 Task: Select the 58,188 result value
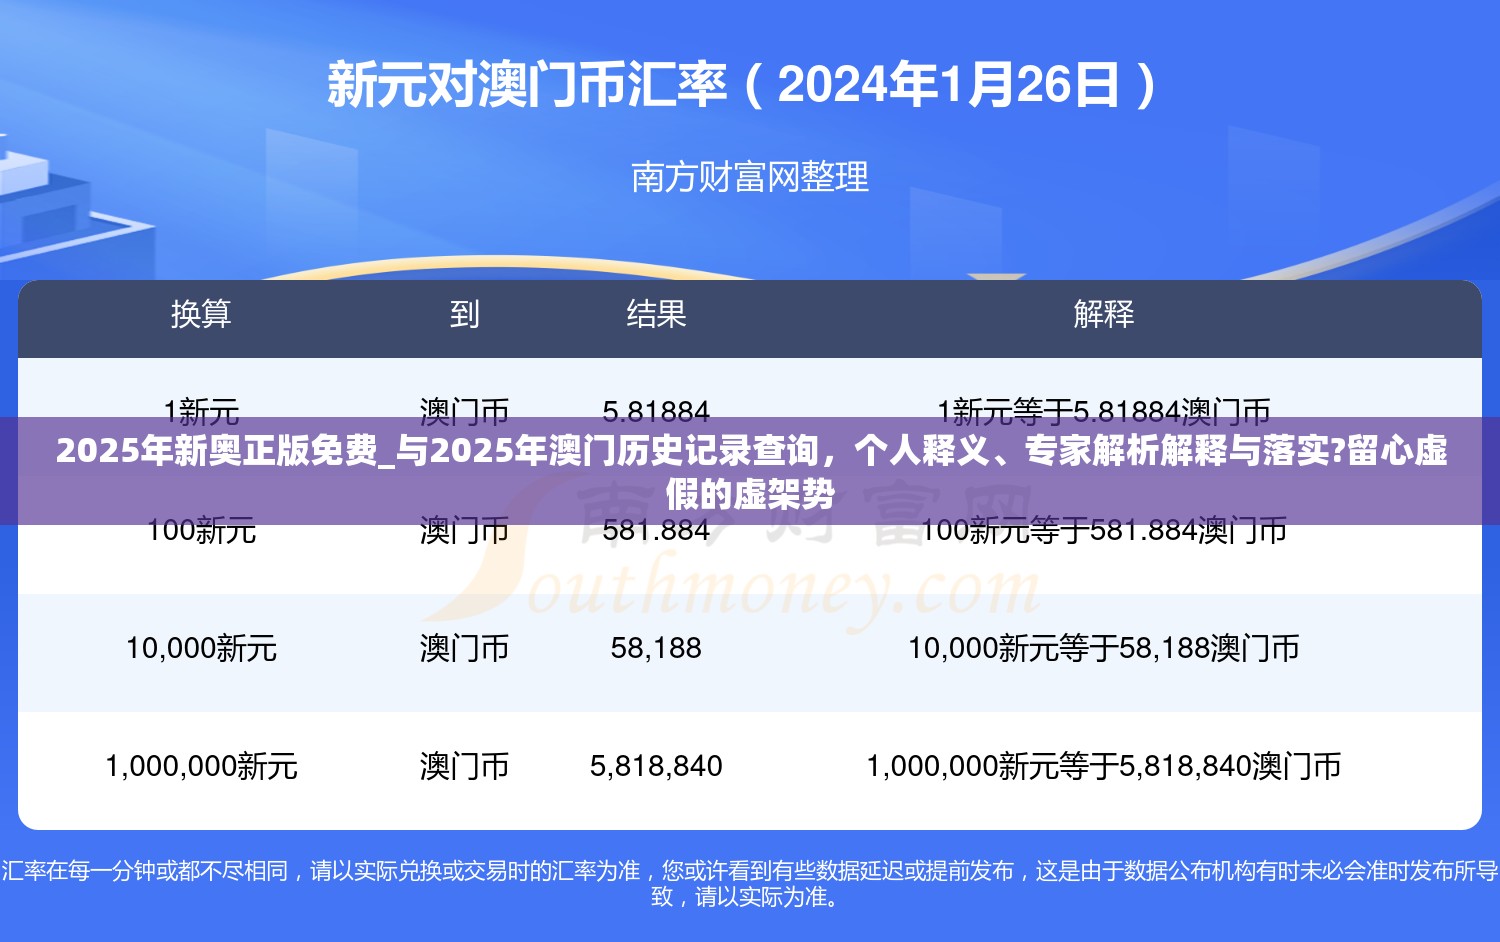pos(656,648)
